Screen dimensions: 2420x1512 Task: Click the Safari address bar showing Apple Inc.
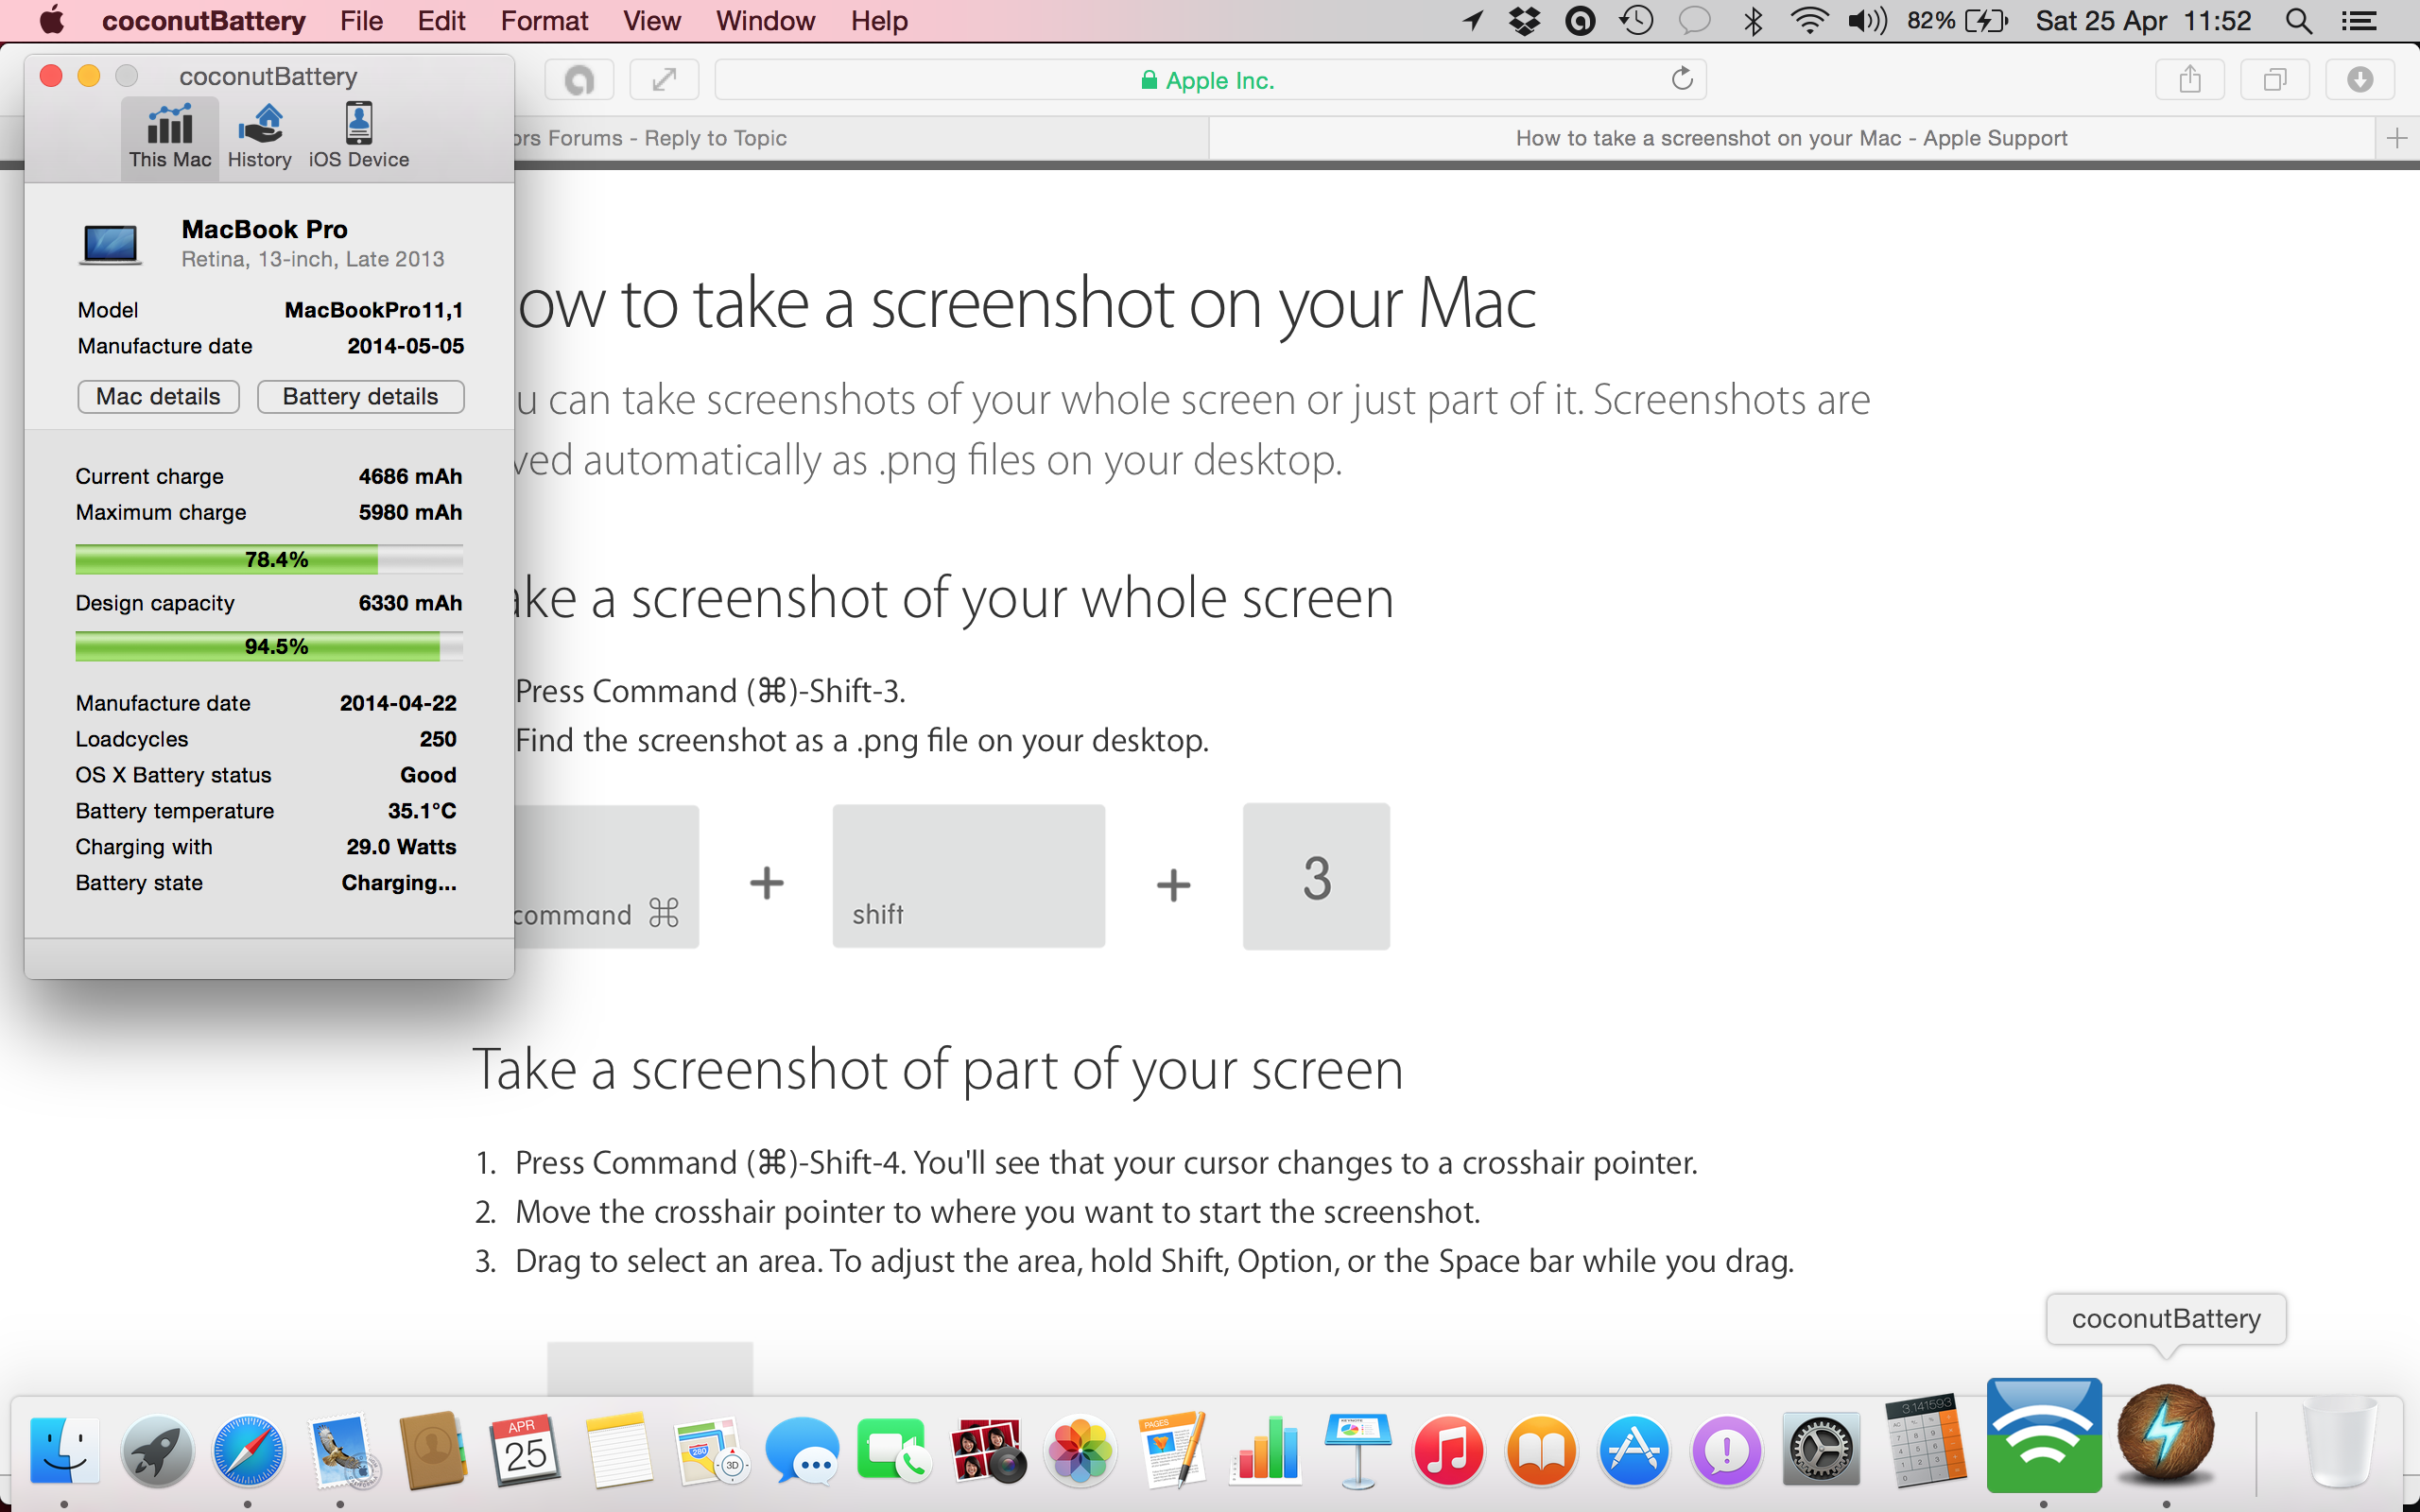click(x=1210, y=80)
